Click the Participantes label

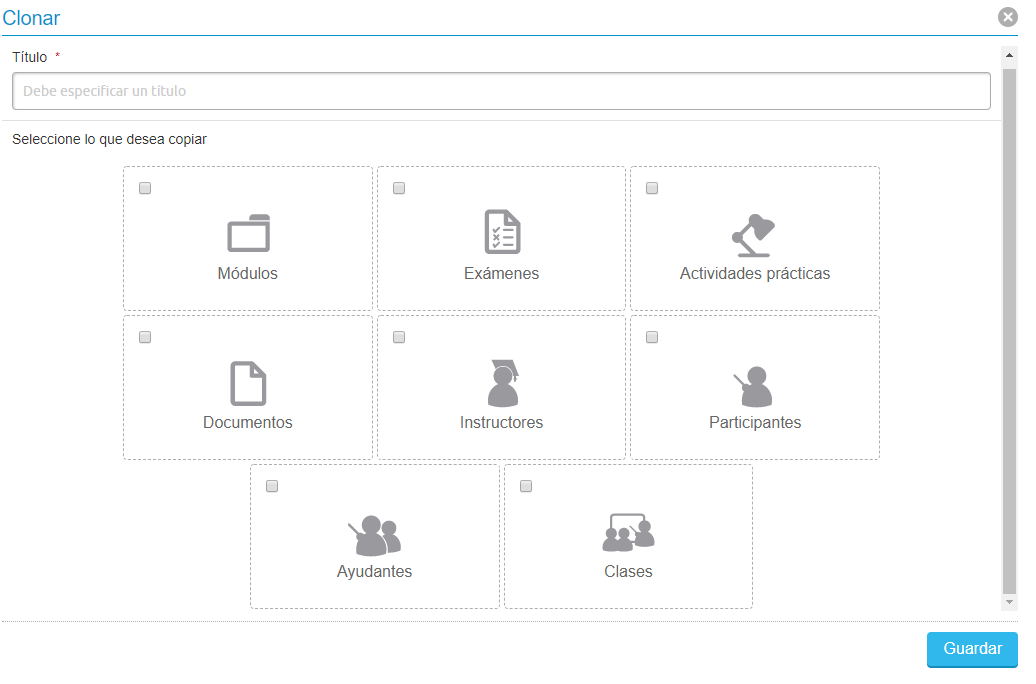pos(755,423)
